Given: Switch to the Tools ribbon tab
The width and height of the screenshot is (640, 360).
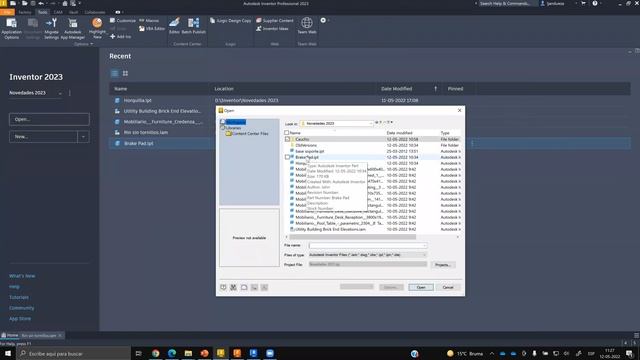Looking at the screenshot, I should pyautogui.click(x=42, y=12).
